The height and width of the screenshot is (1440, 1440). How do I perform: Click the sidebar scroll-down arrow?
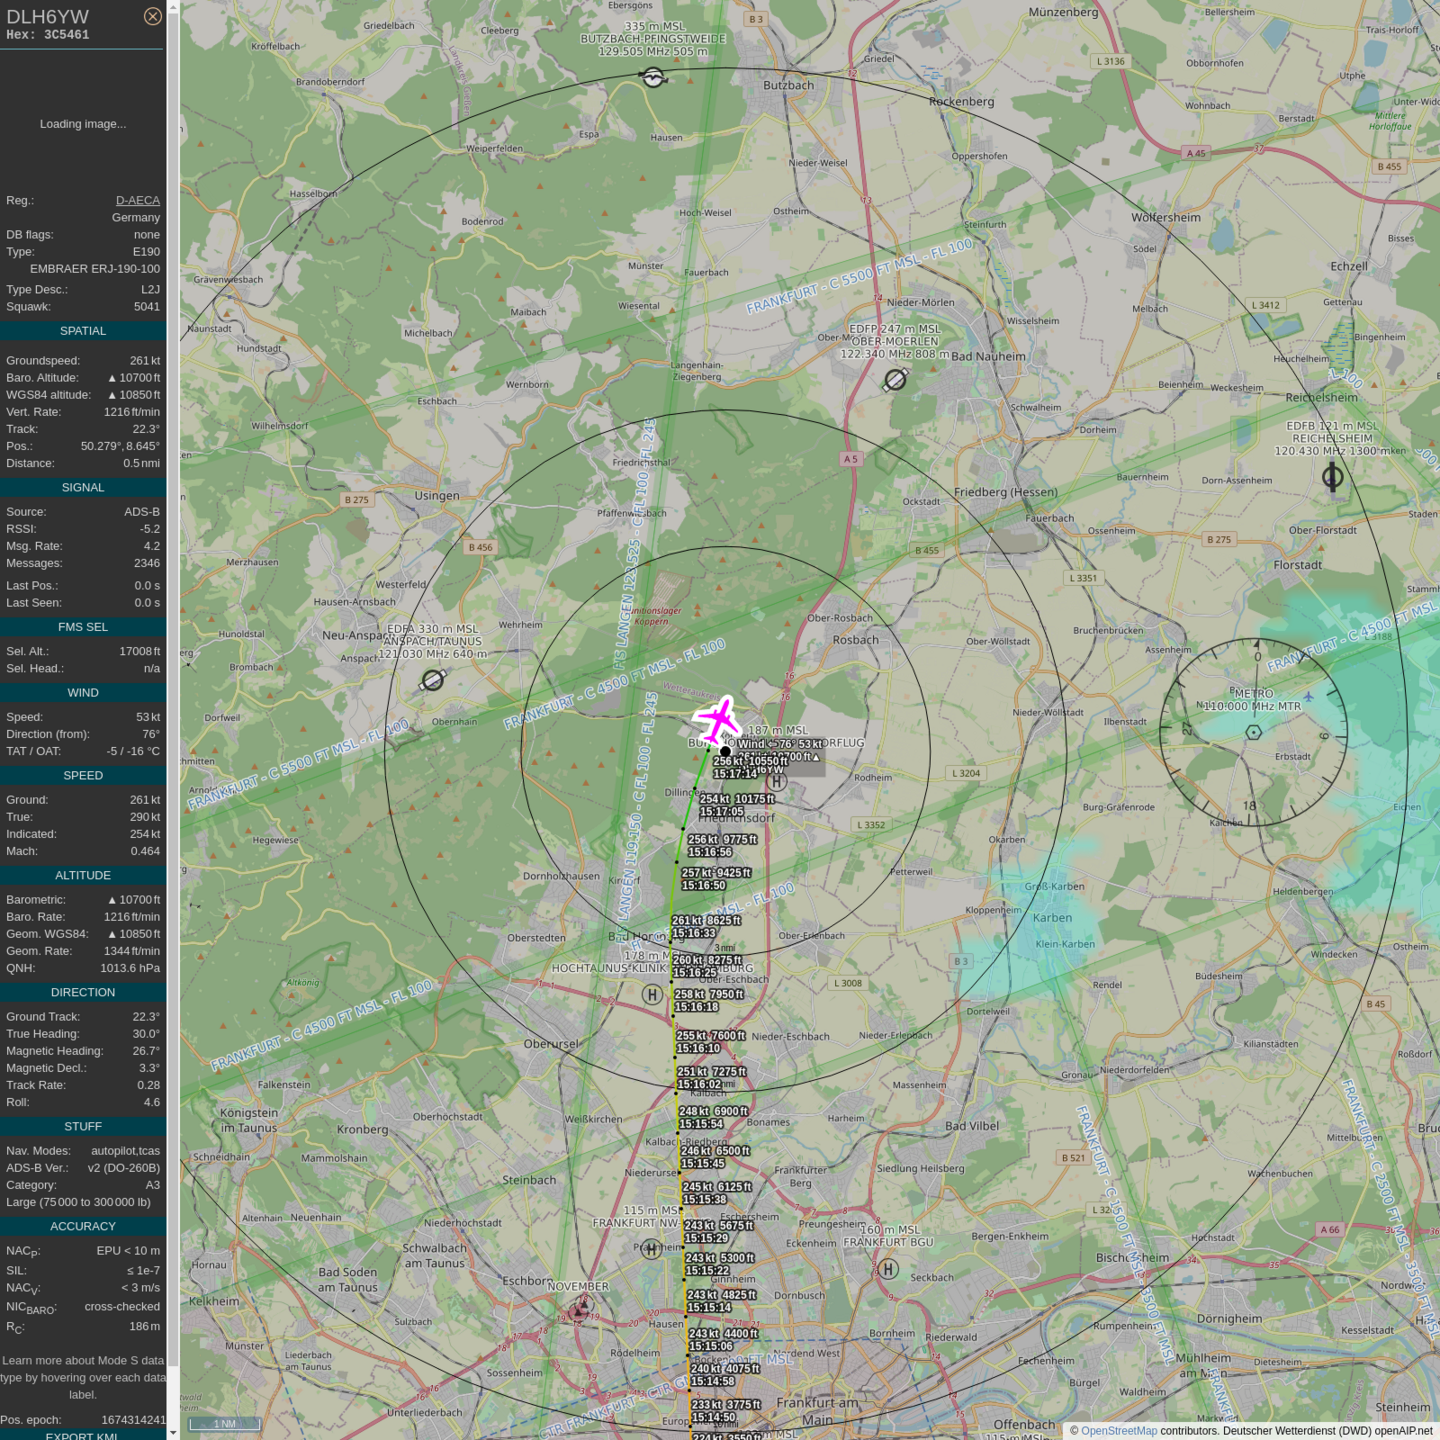tap(173, 1432)
